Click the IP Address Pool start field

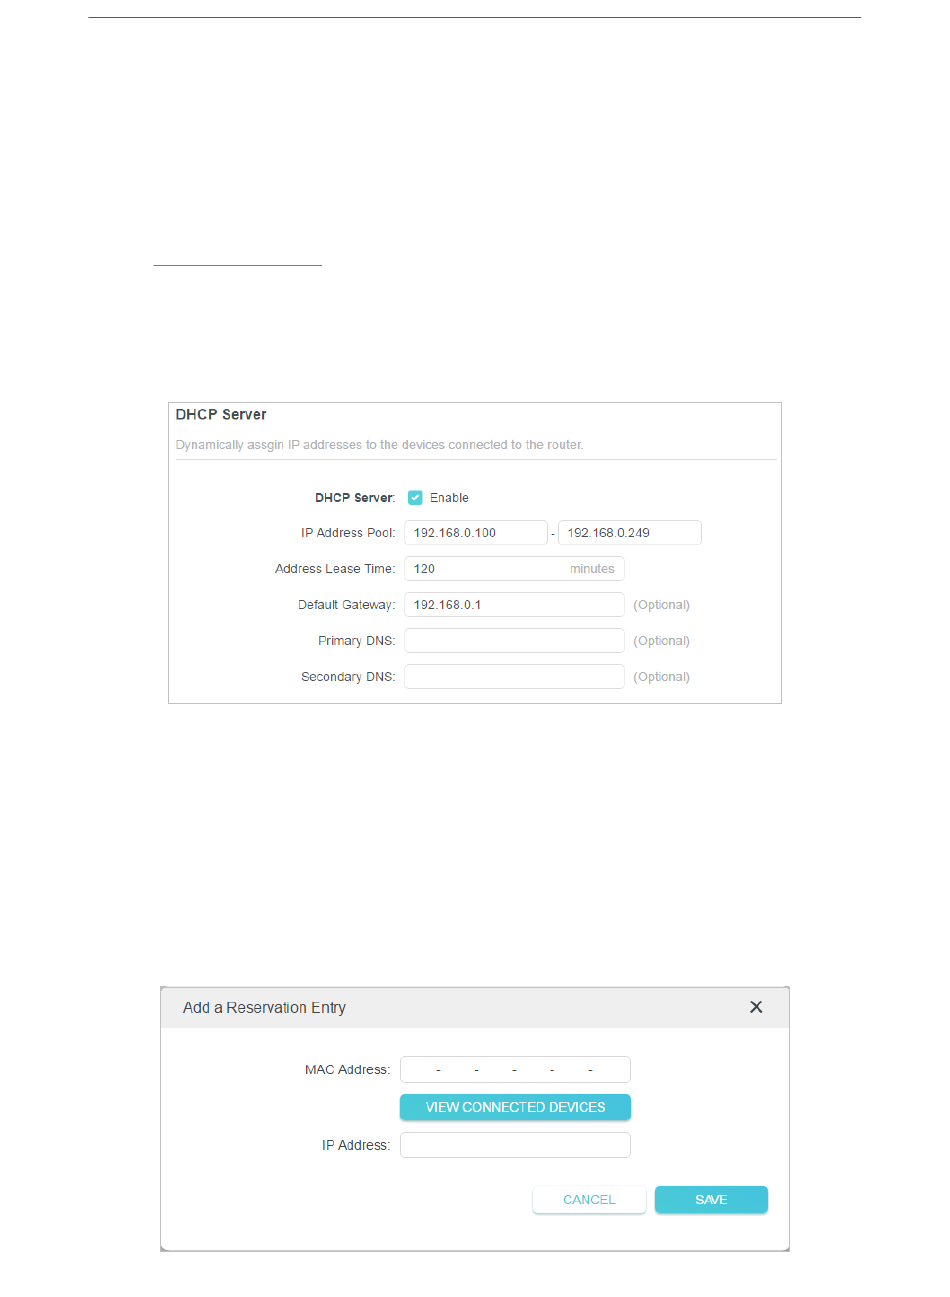(x=476, y=533)
